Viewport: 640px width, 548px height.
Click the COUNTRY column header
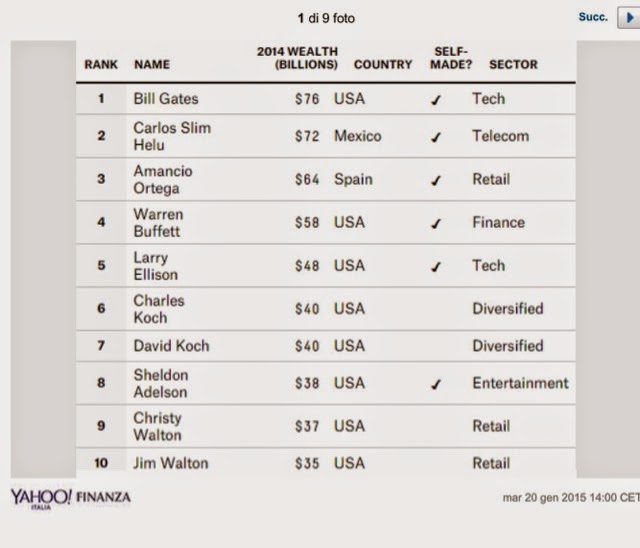tap(383, 64)
